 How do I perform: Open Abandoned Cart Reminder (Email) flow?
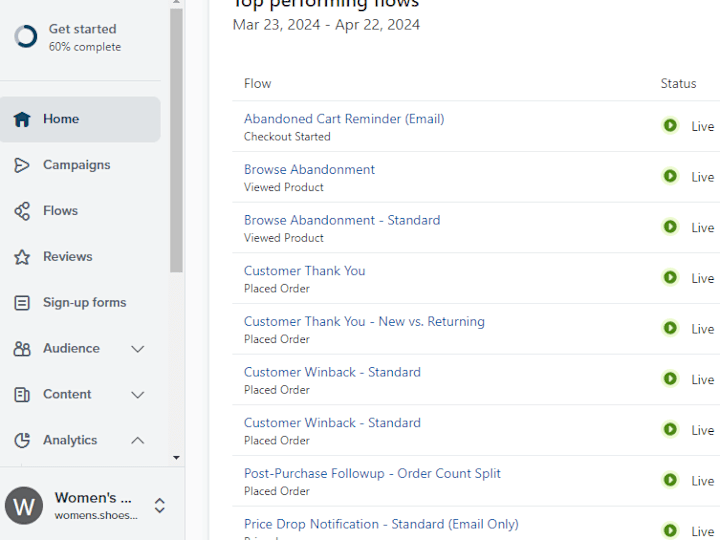pyautogui.click(x=344, y=119)
